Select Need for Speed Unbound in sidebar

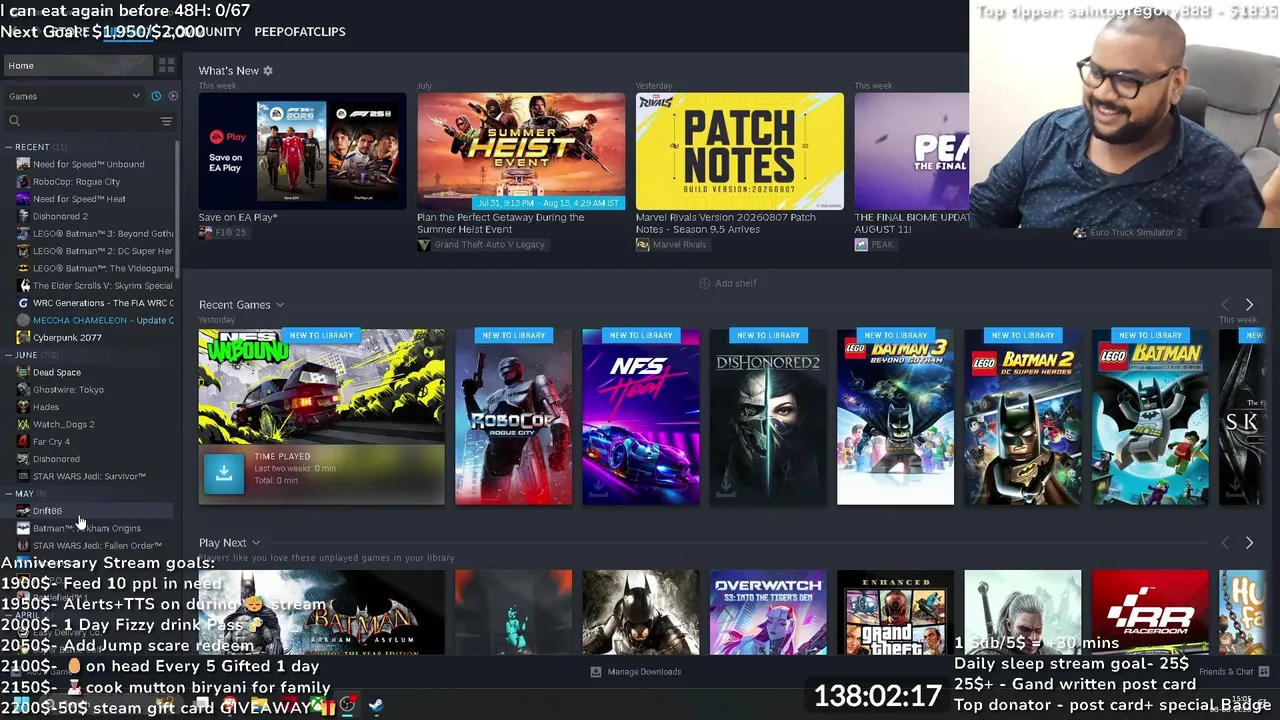[x=88, y=164]
